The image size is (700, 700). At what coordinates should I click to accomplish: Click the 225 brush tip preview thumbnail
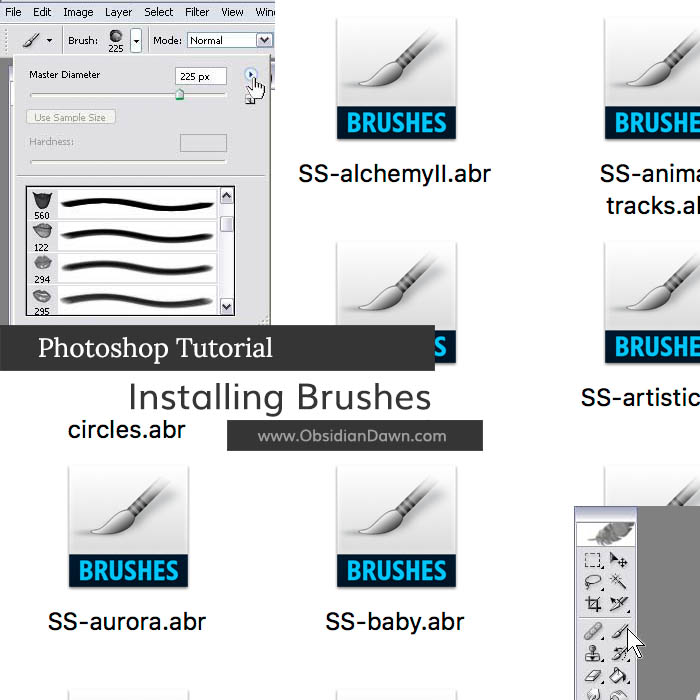(116, 36)
